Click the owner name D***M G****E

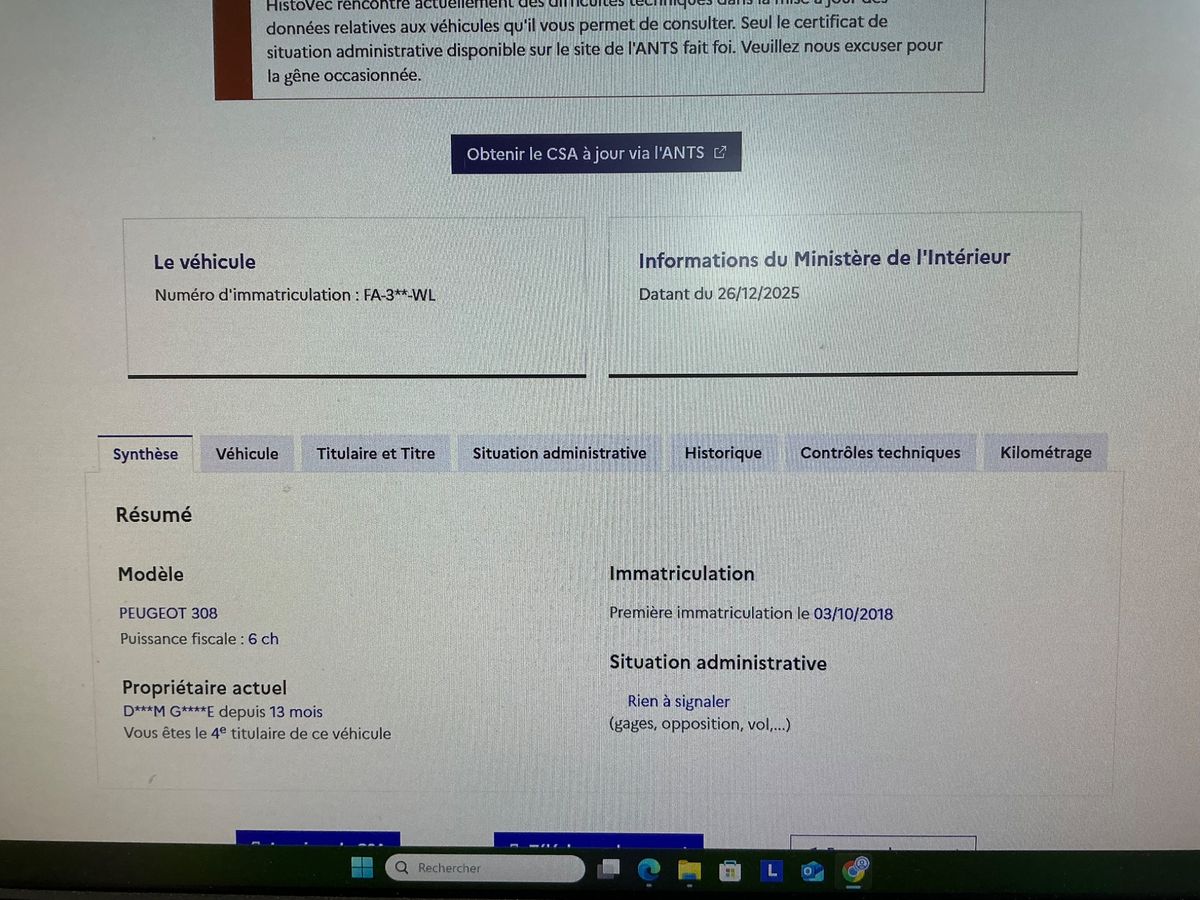click(167, 712)
